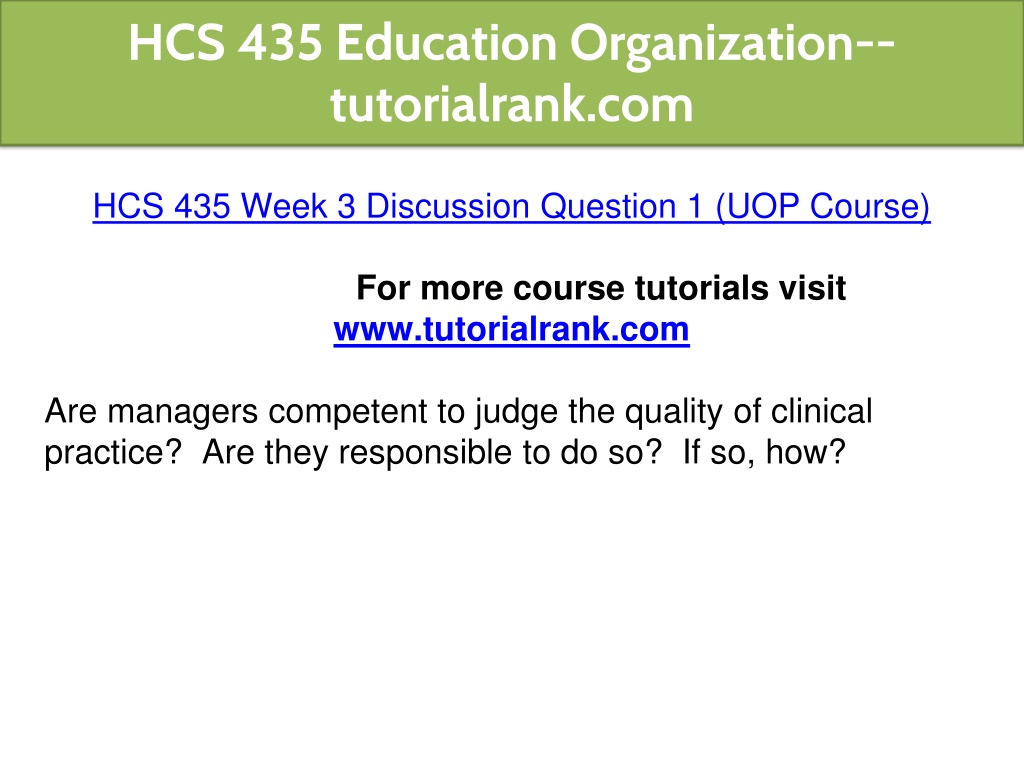
Task: Click 'tutorialrank.com' in the green header
Action: pos(511,104)
